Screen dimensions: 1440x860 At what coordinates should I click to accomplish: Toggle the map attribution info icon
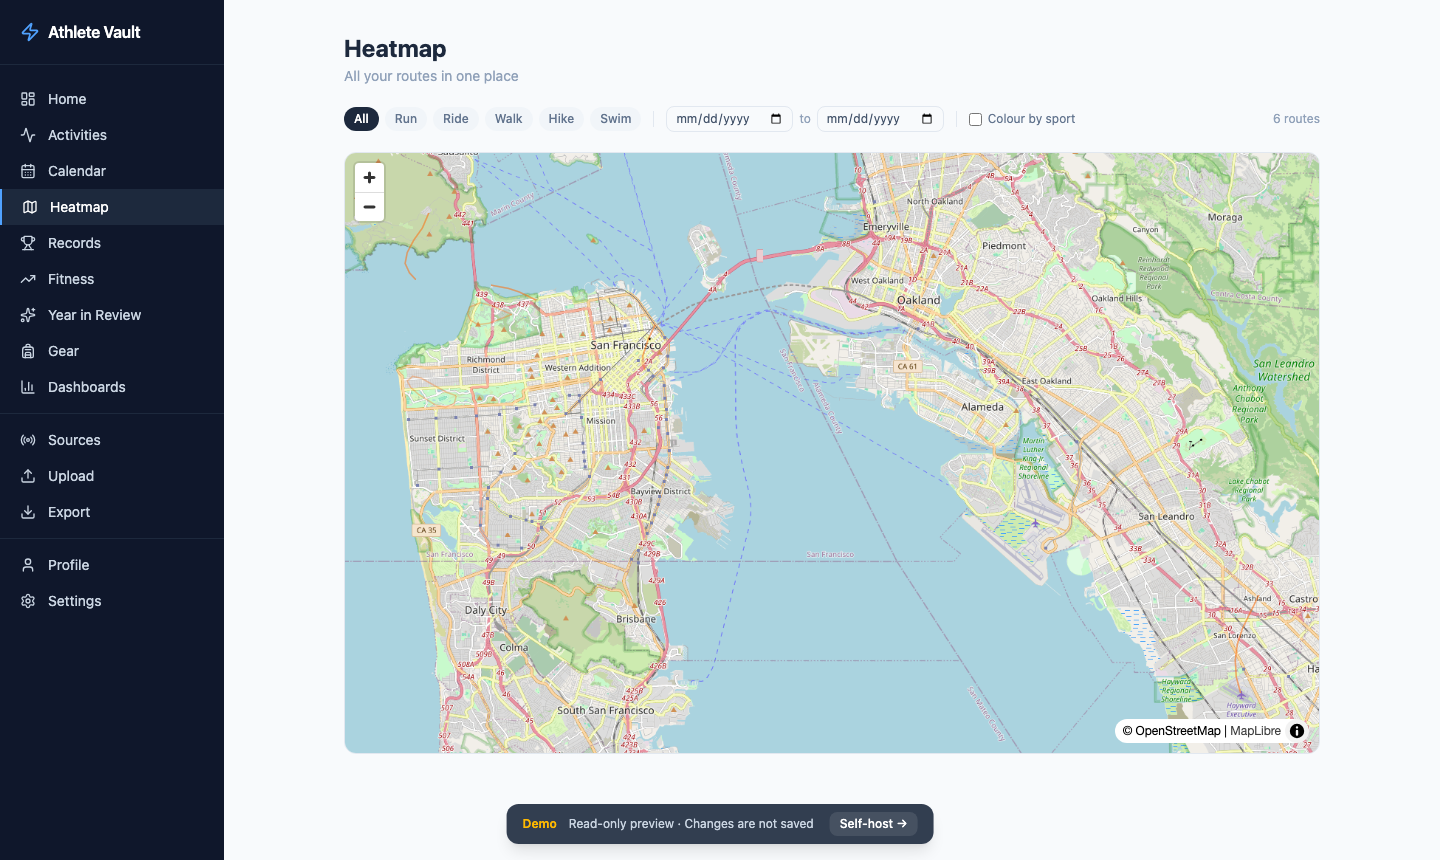point(1297,731)
